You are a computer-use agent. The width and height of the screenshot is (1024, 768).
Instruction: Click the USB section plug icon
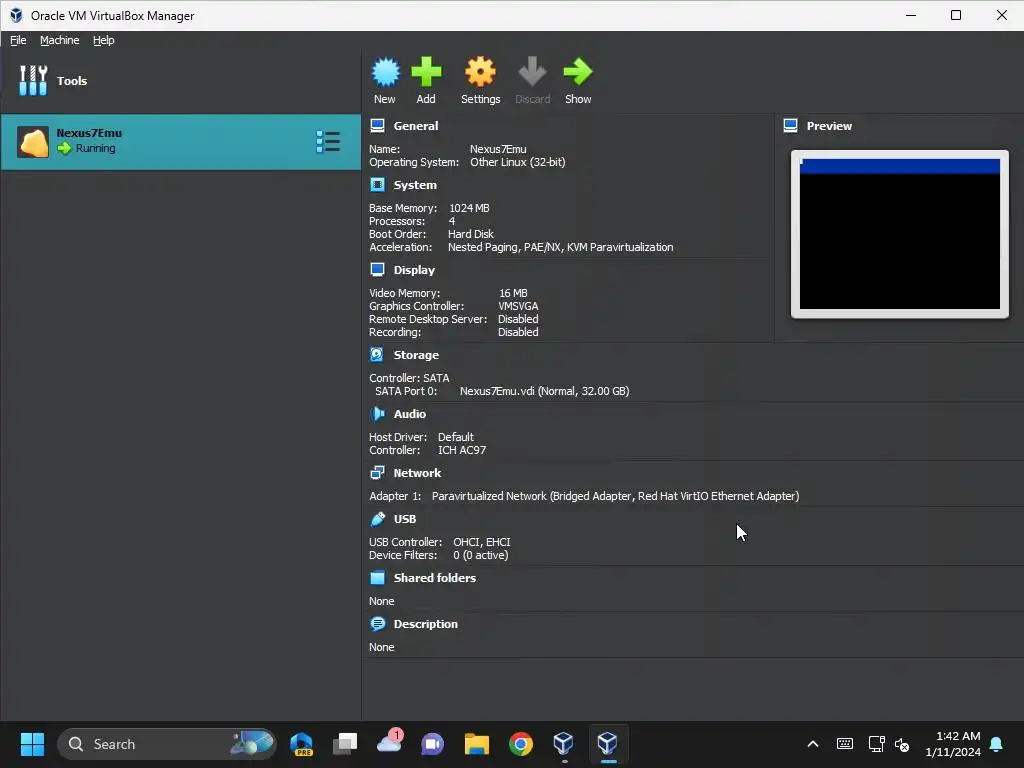[x=377, y=519]
